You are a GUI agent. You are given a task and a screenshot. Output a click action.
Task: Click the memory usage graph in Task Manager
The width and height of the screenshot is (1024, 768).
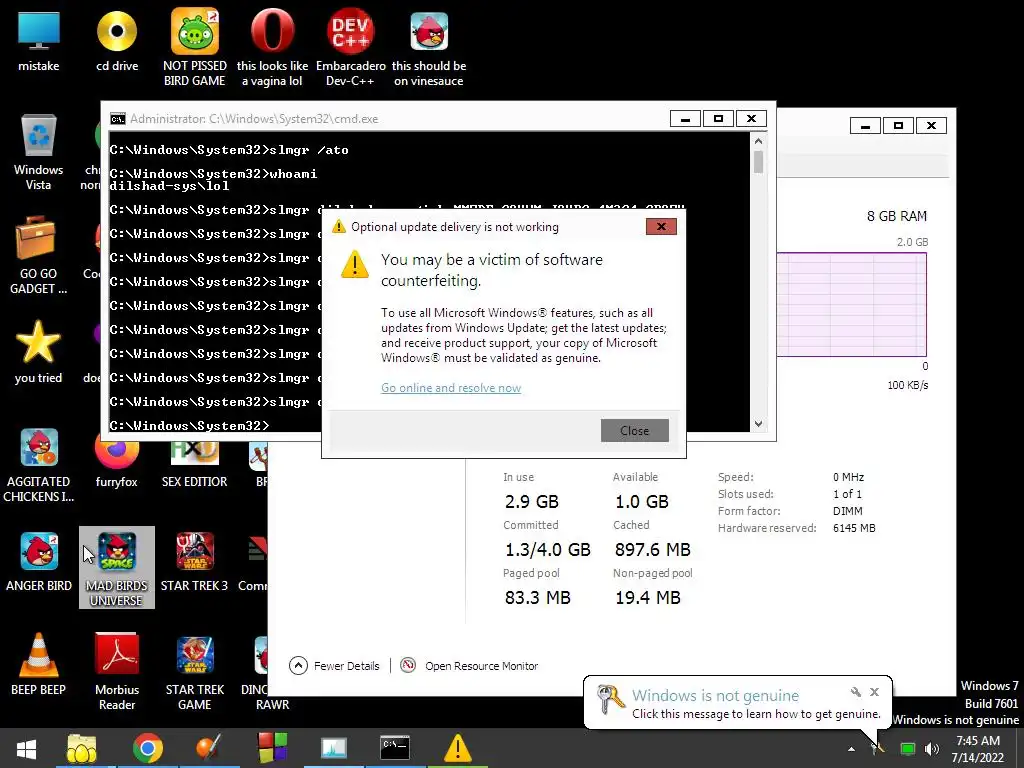pos(852,304)
